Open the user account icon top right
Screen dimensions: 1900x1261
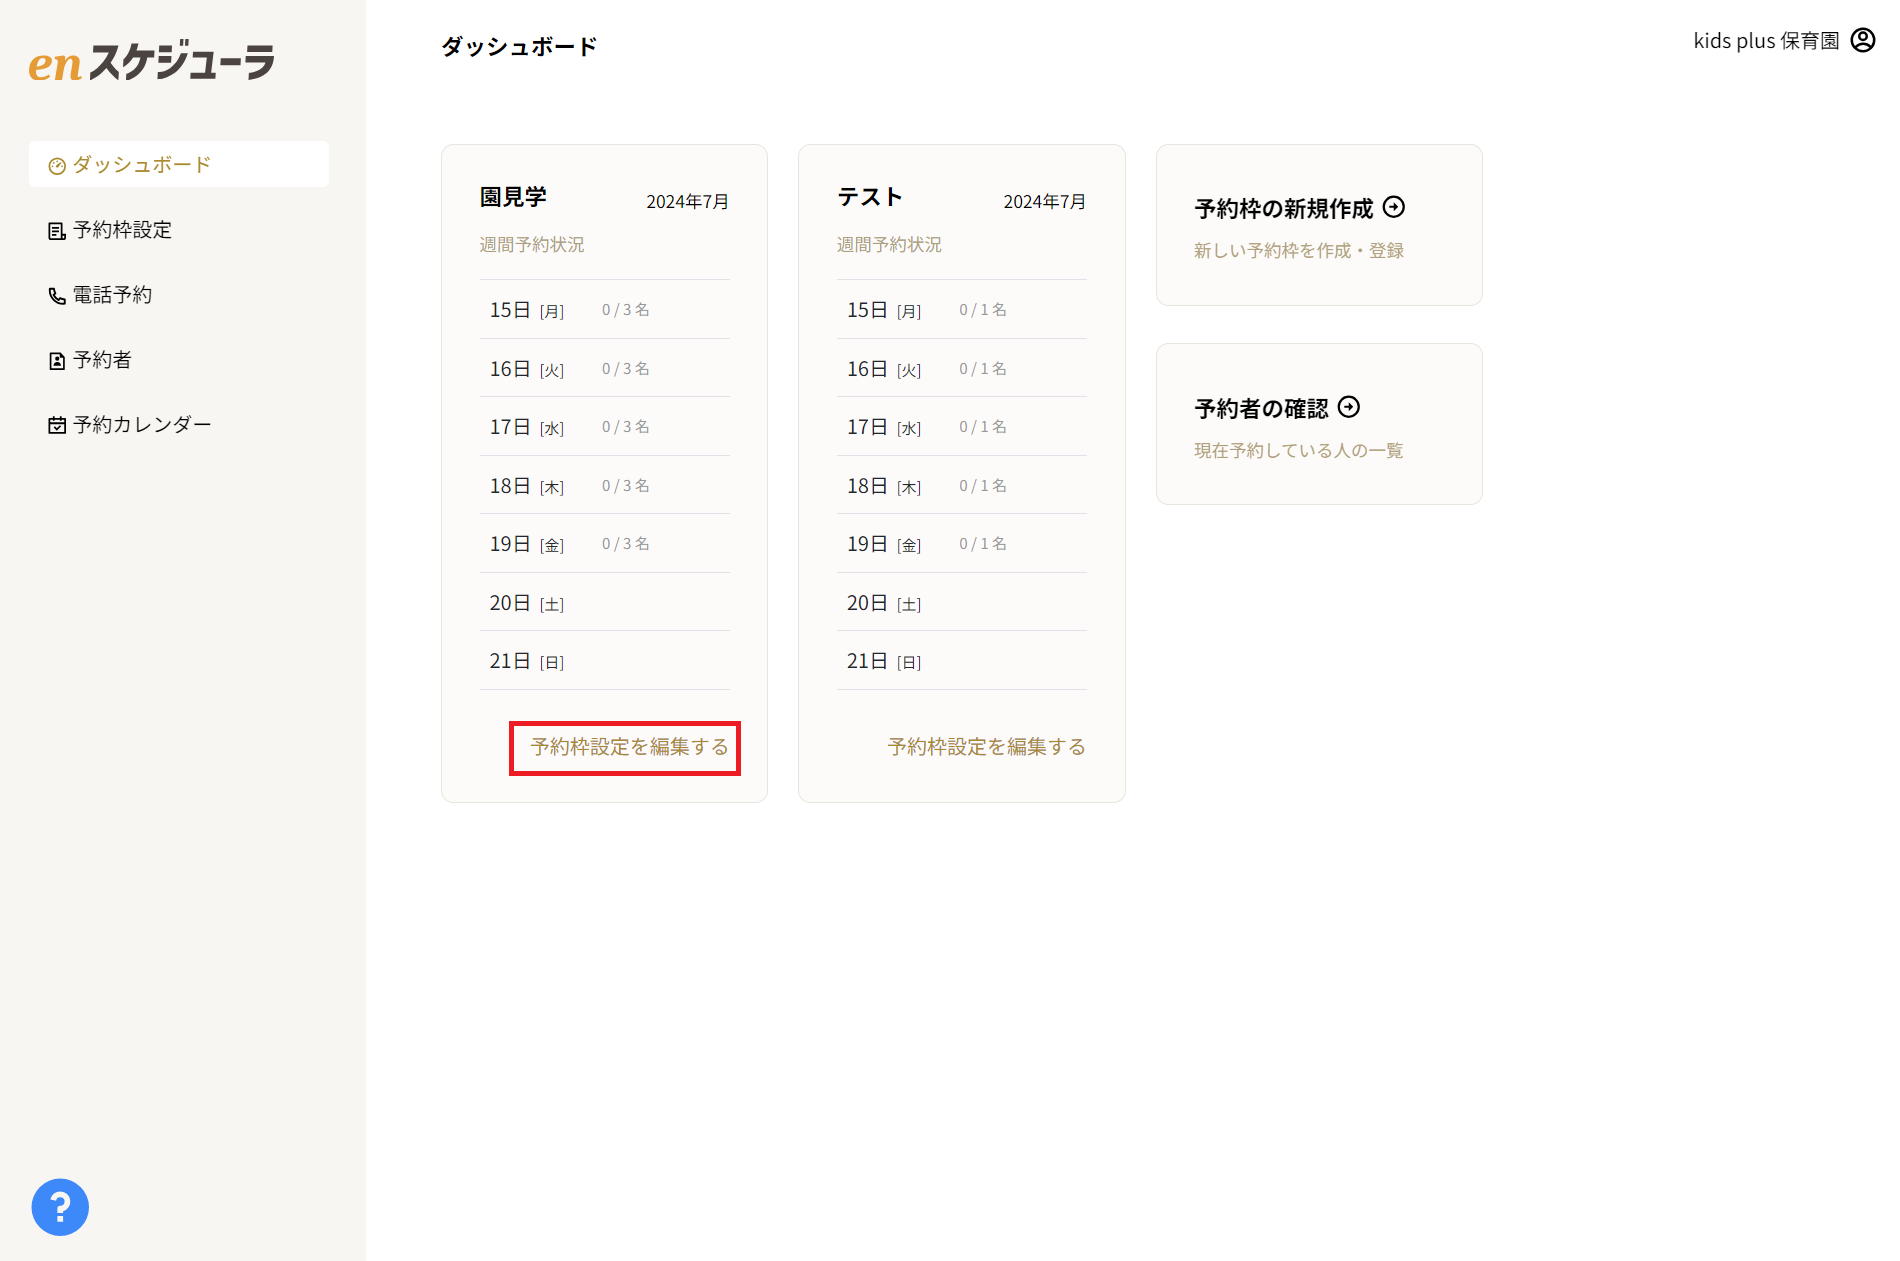[x=1862, y=40]
